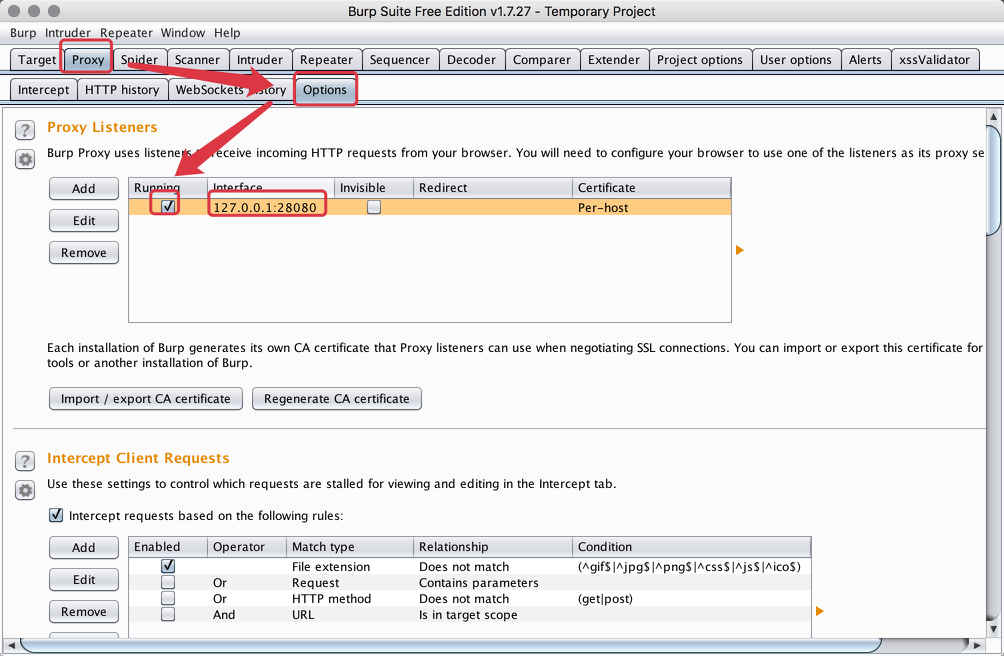Screen dimensions: 1004x656
Task: Click the vertical scrollbar up arrow
Action: 993,116
